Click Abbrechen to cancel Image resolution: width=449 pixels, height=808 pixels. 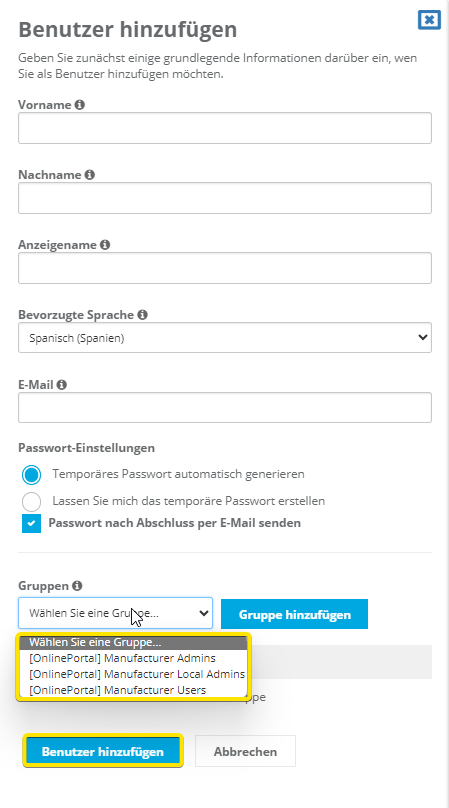coord(245,751)
